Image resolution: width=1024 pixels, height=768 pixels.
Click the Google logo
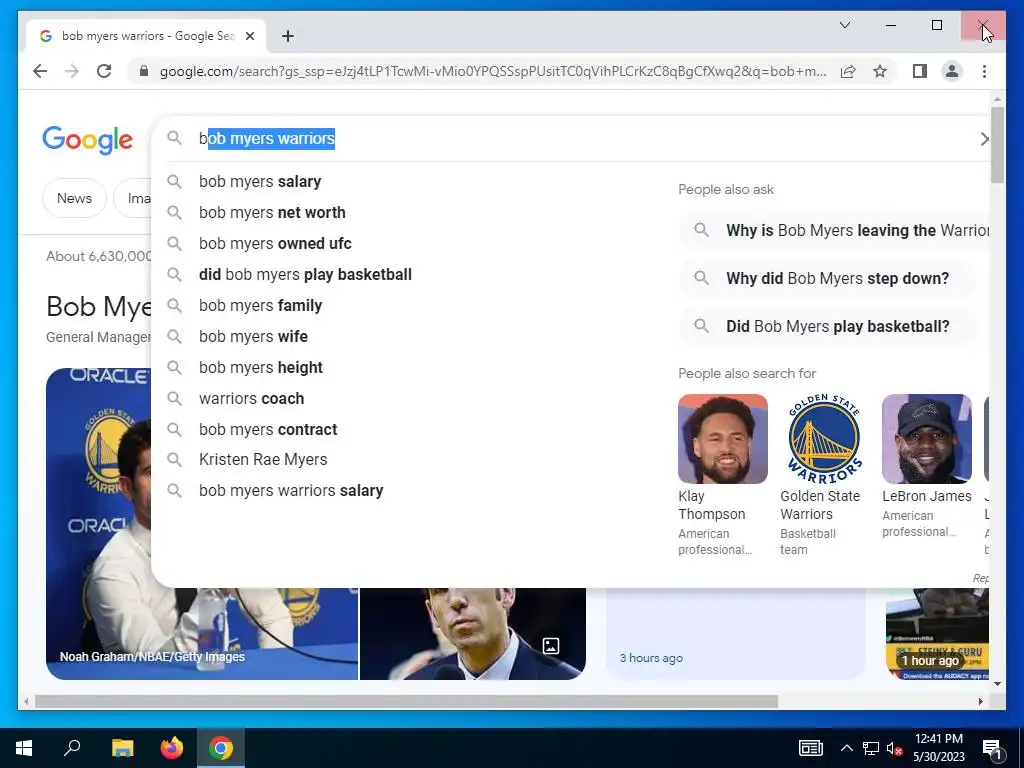[x=88, y=140]
